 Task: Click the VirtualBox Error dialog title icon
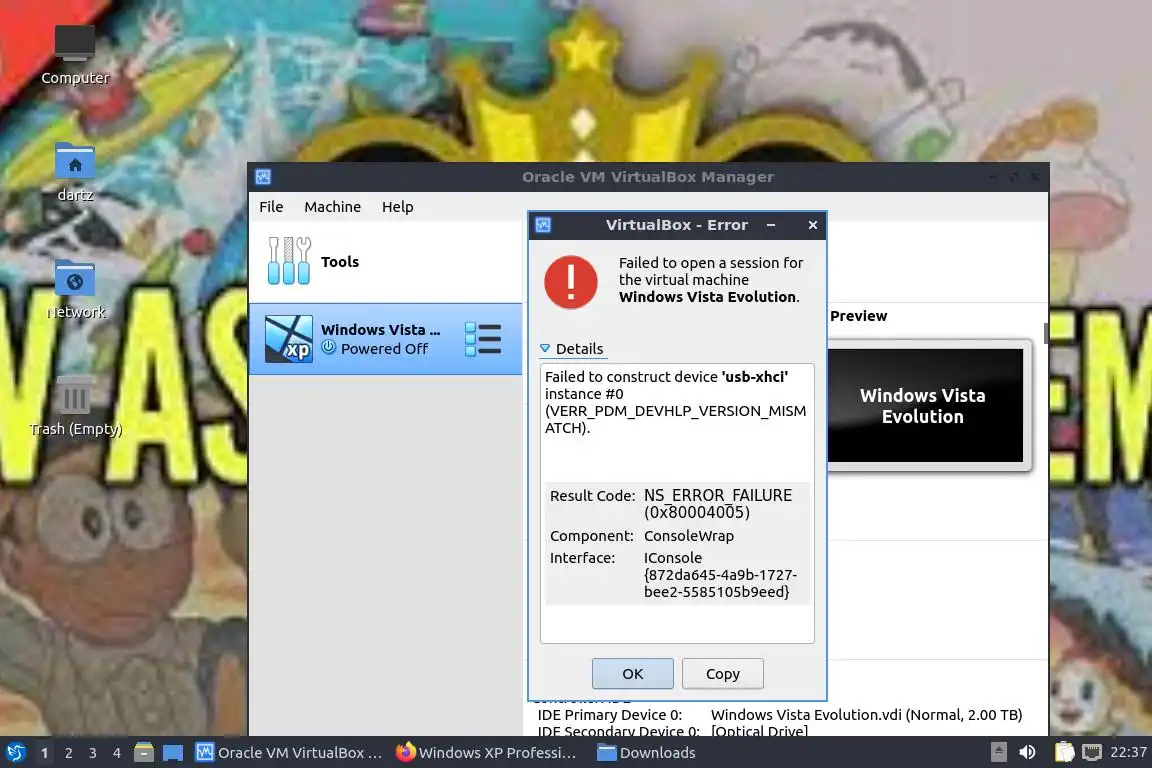[543, 225]
